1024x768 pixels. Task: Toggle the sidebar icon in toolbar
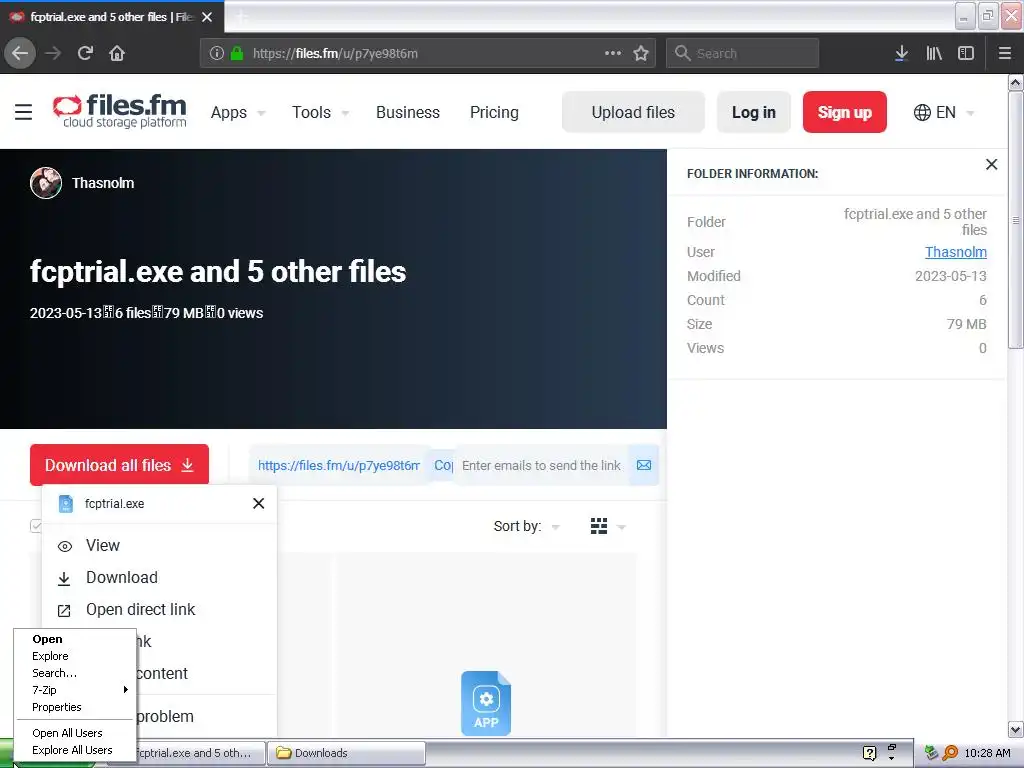[966, 53]
